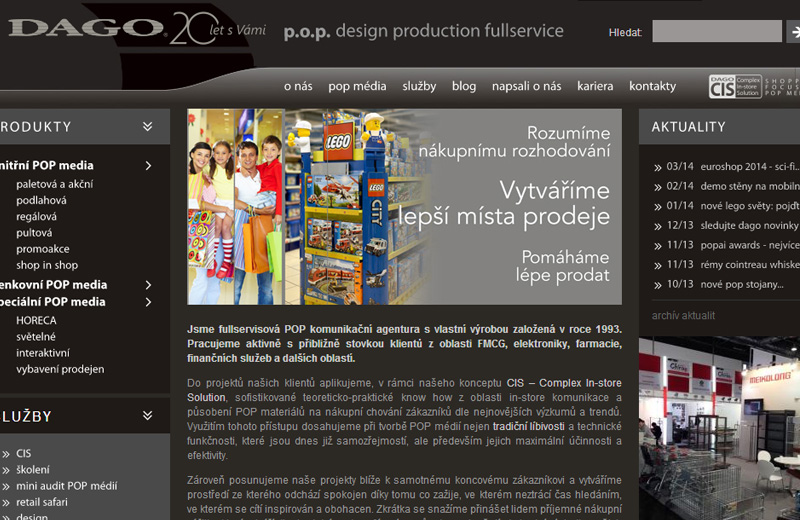Collapse the Služby panel with double chevron
Image resolution: width=800 pixels, height=520 pixels.
pyautogui.click(x=148, y=416)
